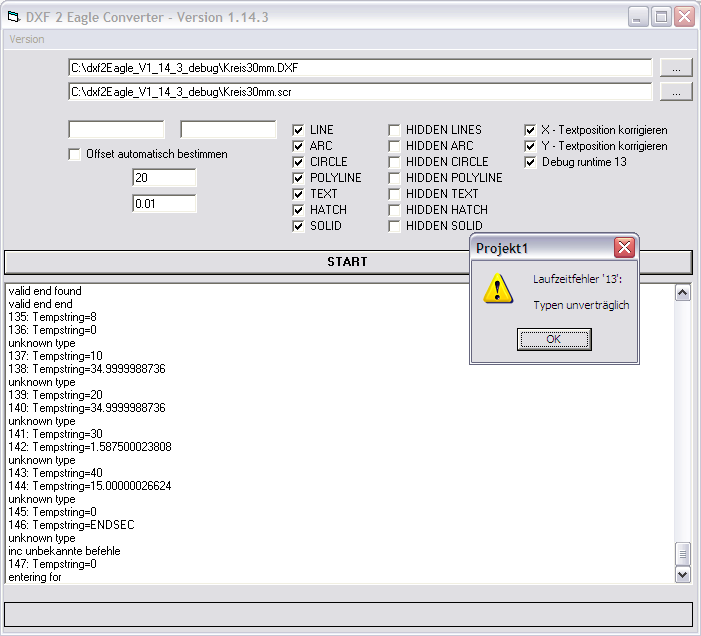Click the first empty offset field

click(116, 130)
